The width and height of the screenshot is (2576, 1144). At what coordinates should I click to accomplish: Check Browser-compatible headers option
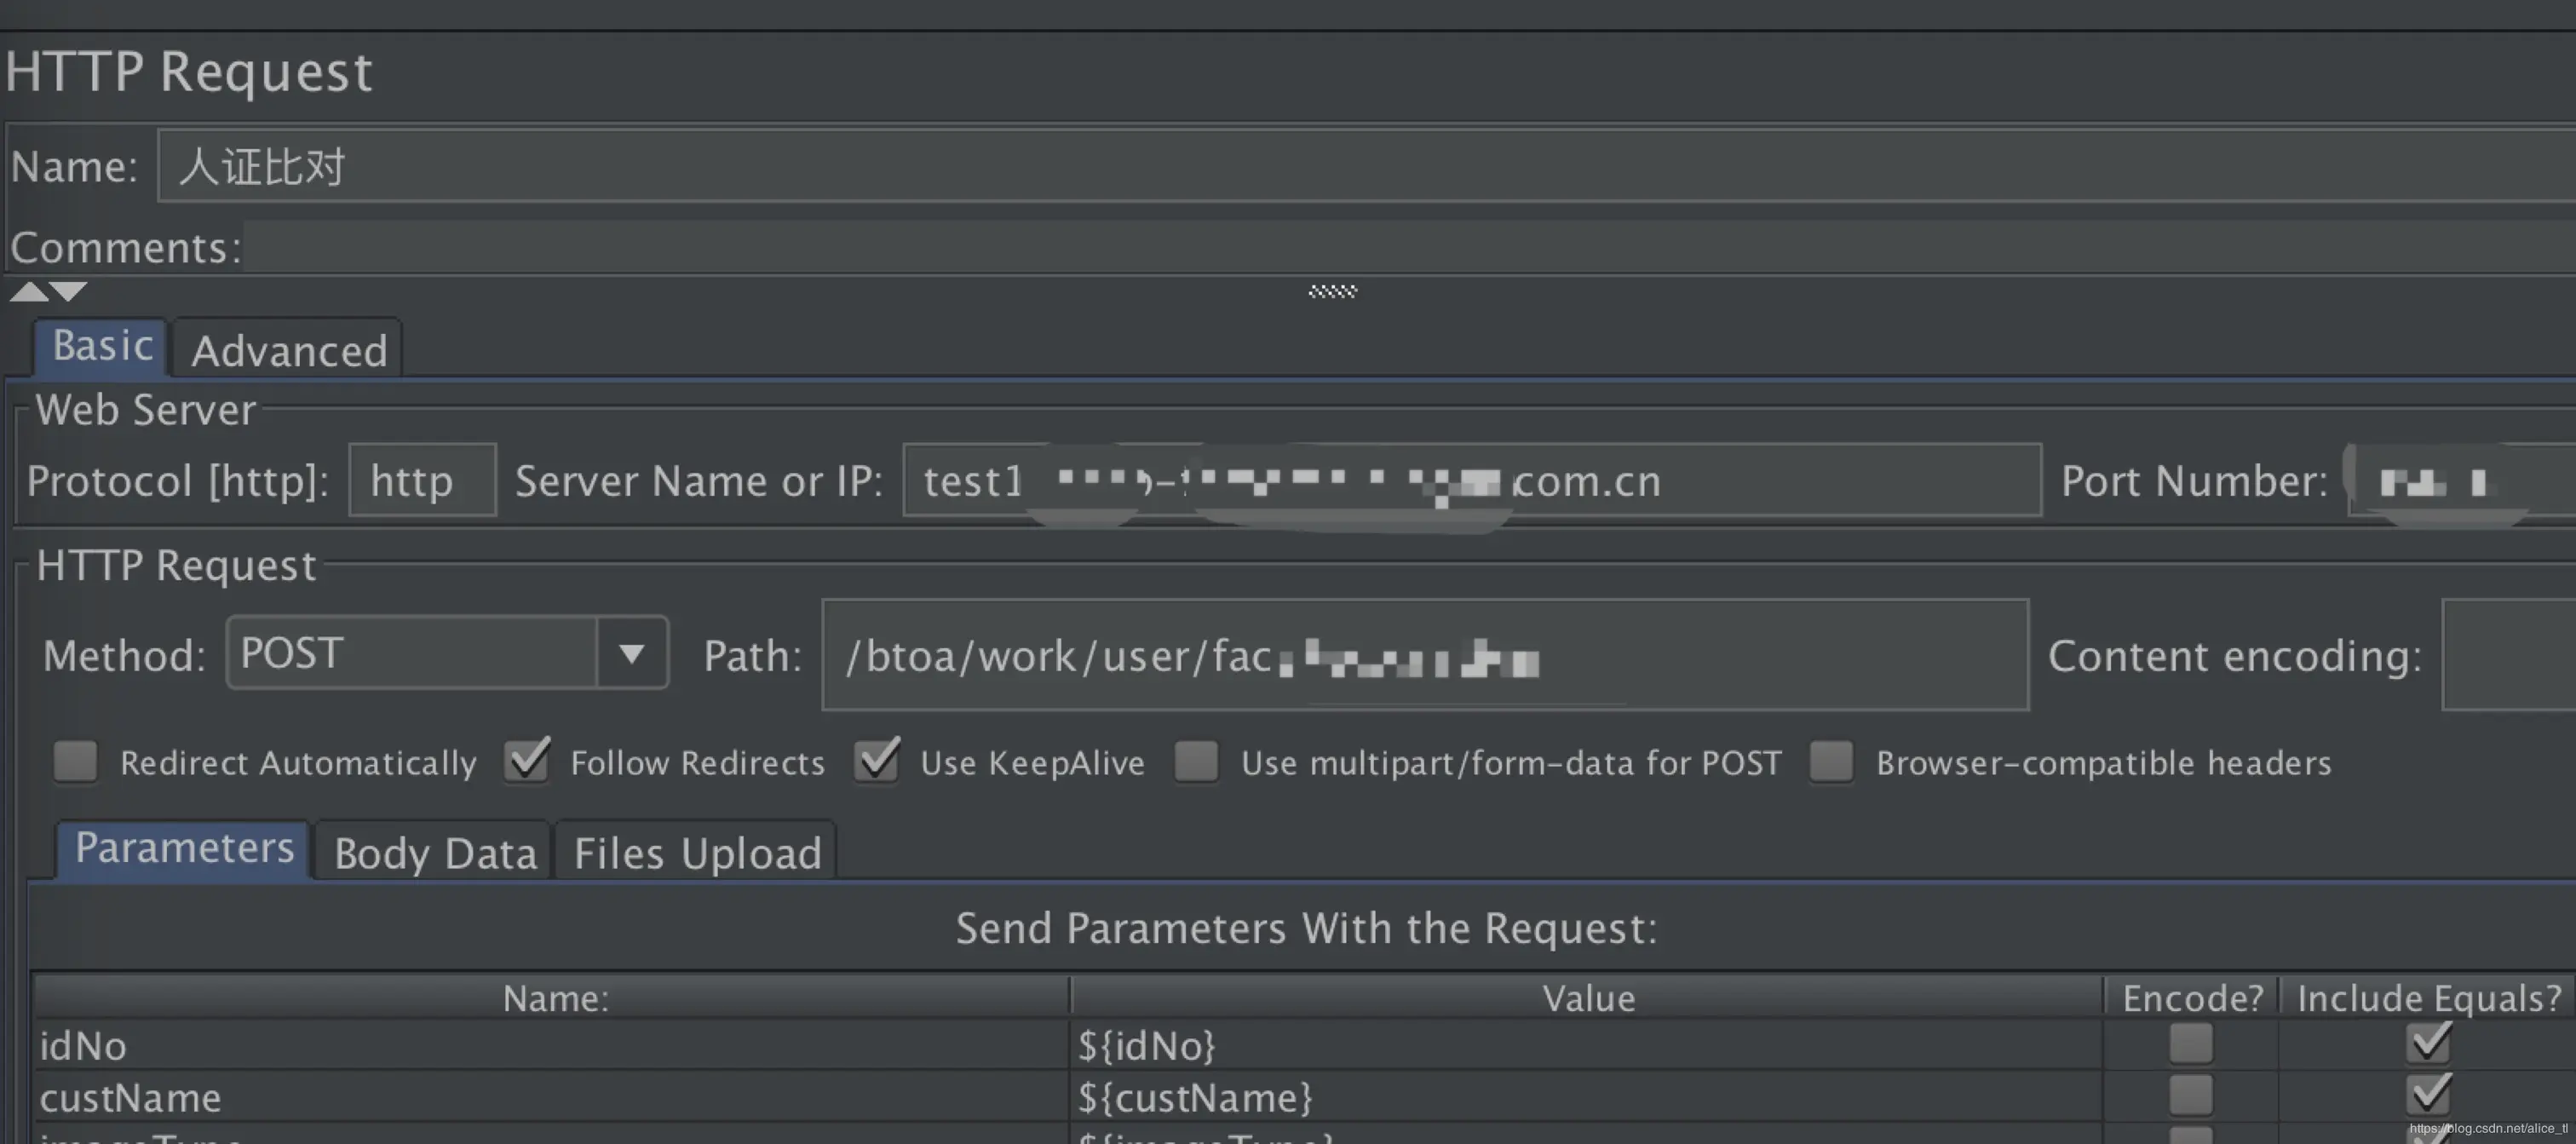(x=1831, y=762)
